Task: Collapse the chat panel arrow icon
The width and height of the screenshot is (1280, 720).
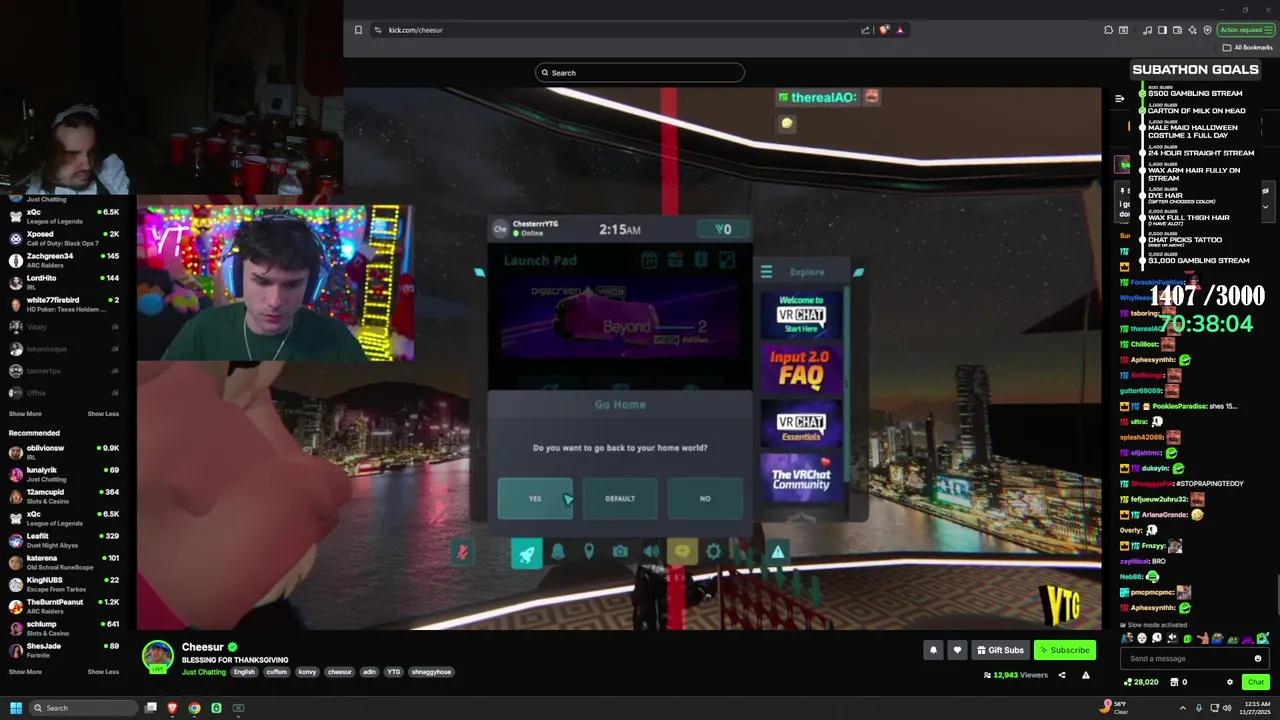Action: pos(1119,98)
